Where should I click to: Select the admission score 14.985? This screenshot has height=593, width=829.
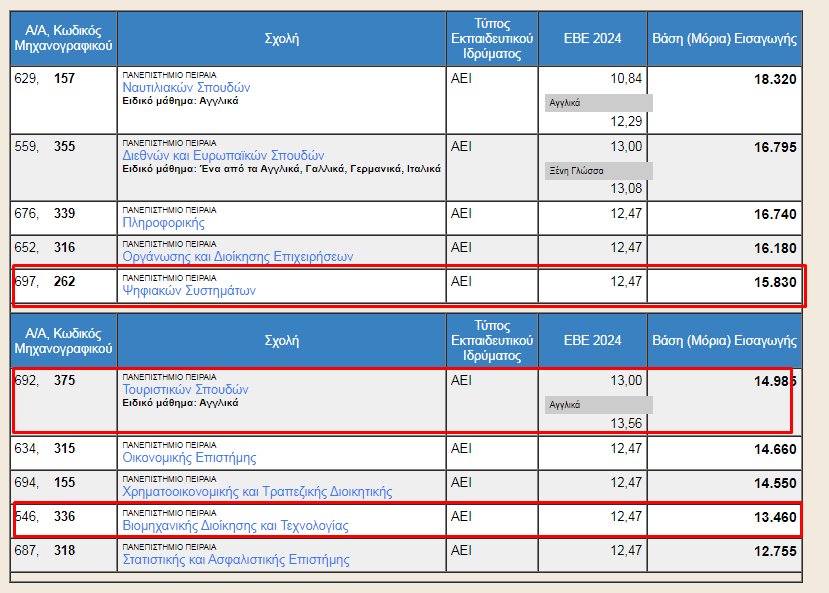775,382
